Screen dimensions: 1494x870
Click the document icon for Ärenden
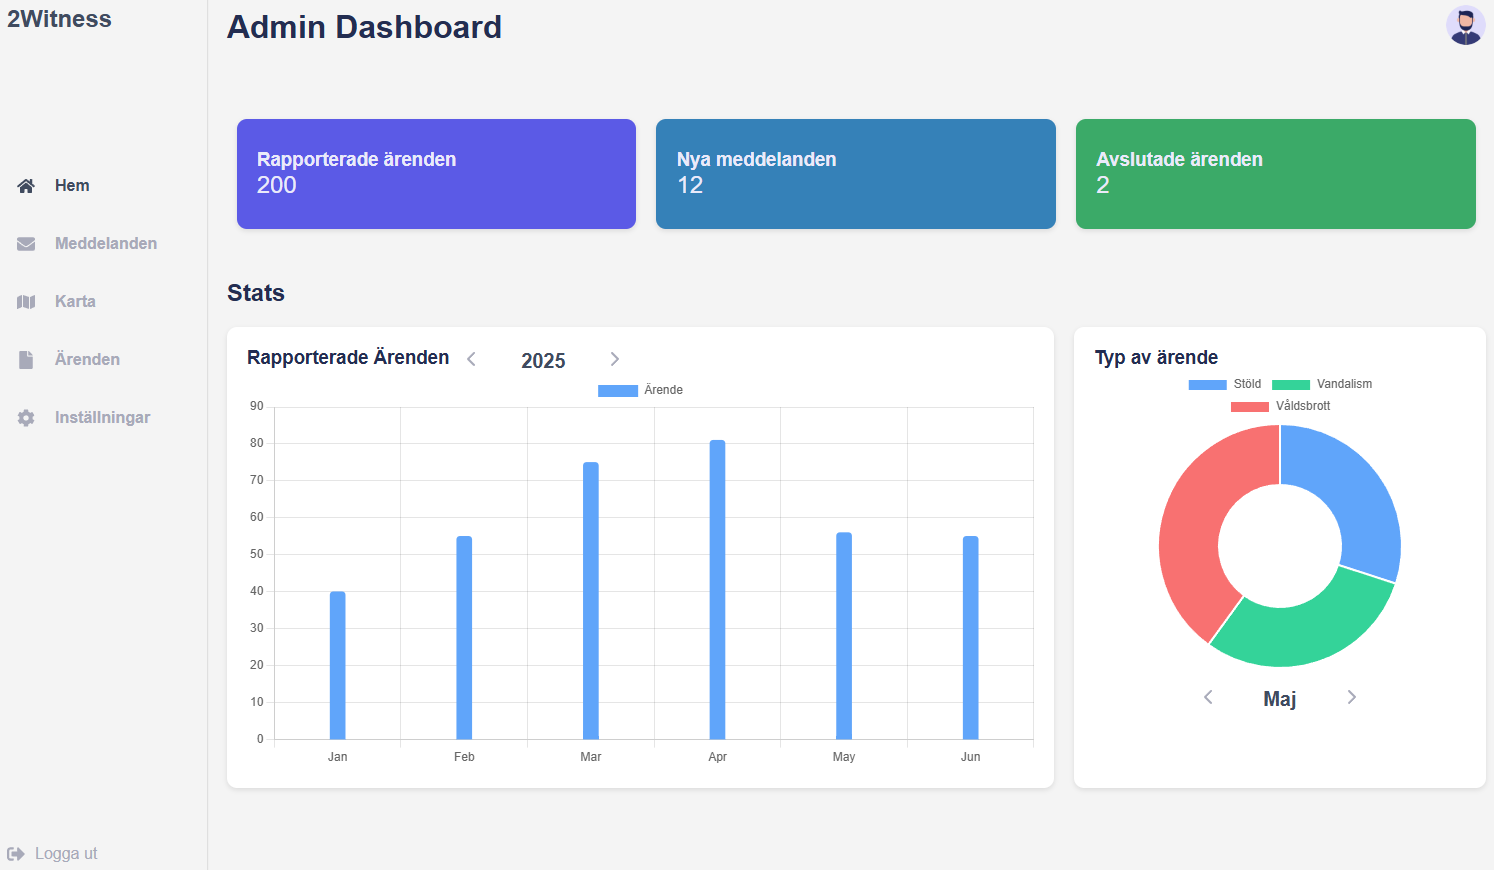tap(26, 360)
